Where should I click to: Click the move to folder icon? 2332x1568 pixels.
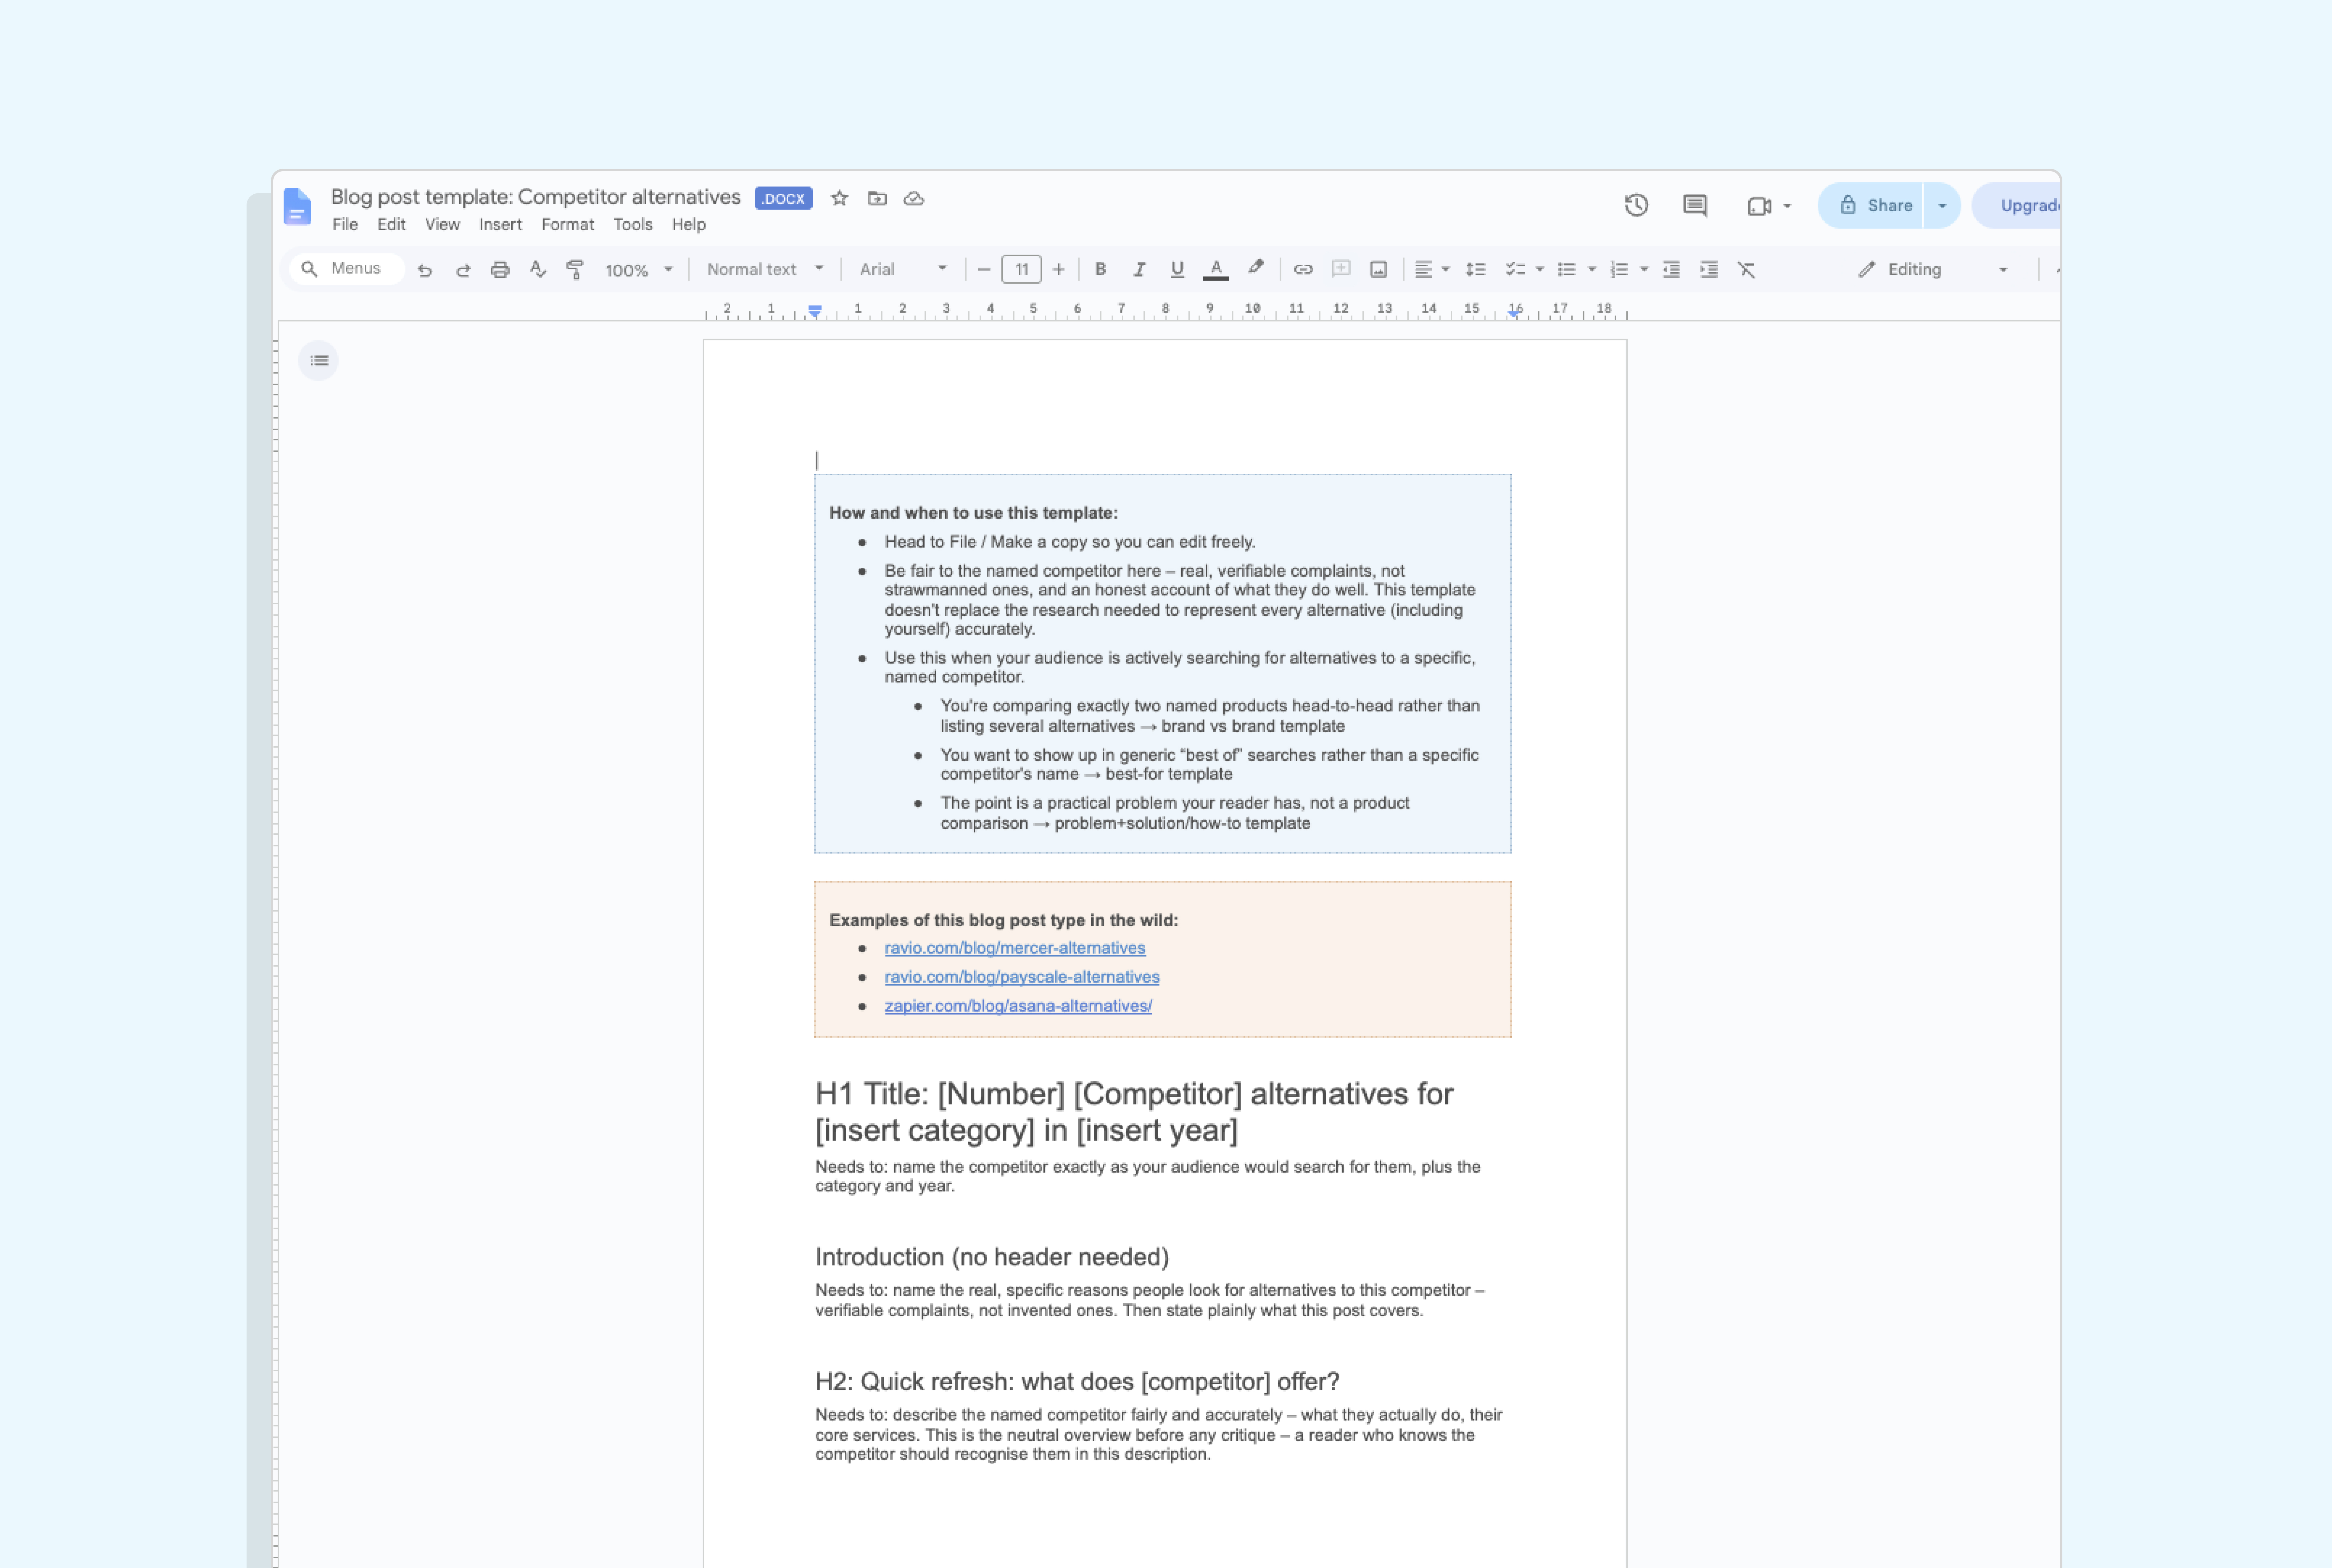coord(877,198)
